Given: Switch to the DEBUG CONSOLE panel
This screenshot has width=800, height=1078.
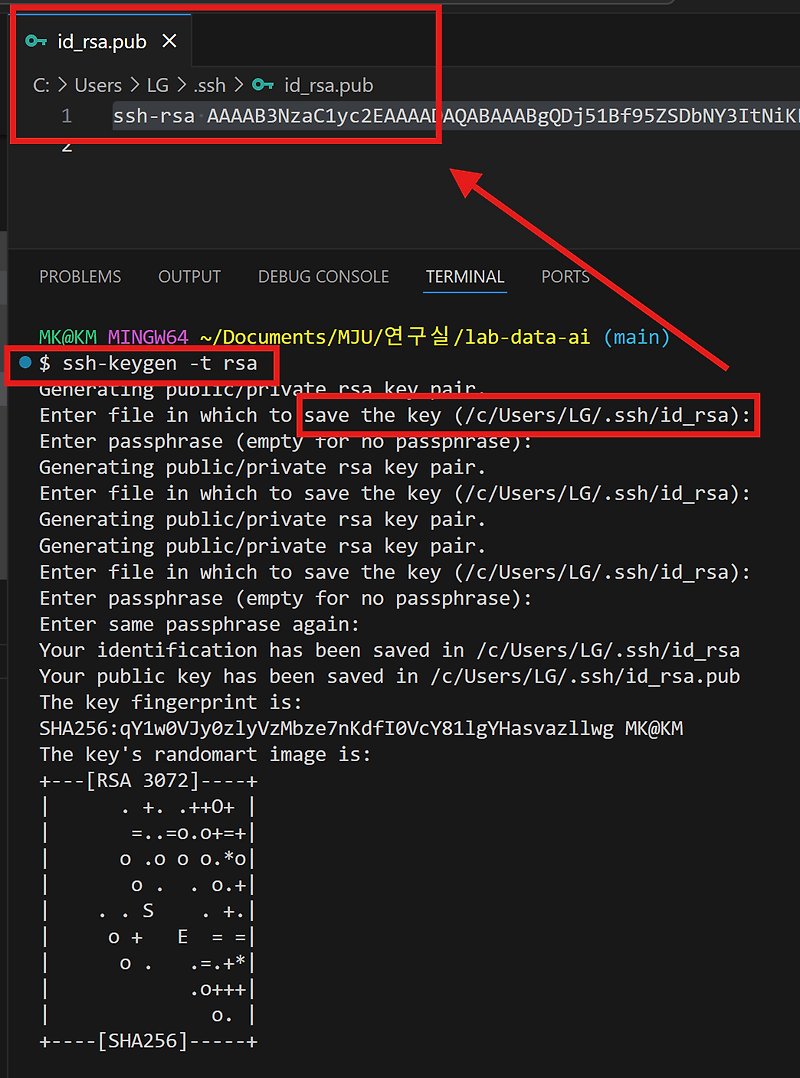Looking at the screenshot, I should click(x=323, y=277).
